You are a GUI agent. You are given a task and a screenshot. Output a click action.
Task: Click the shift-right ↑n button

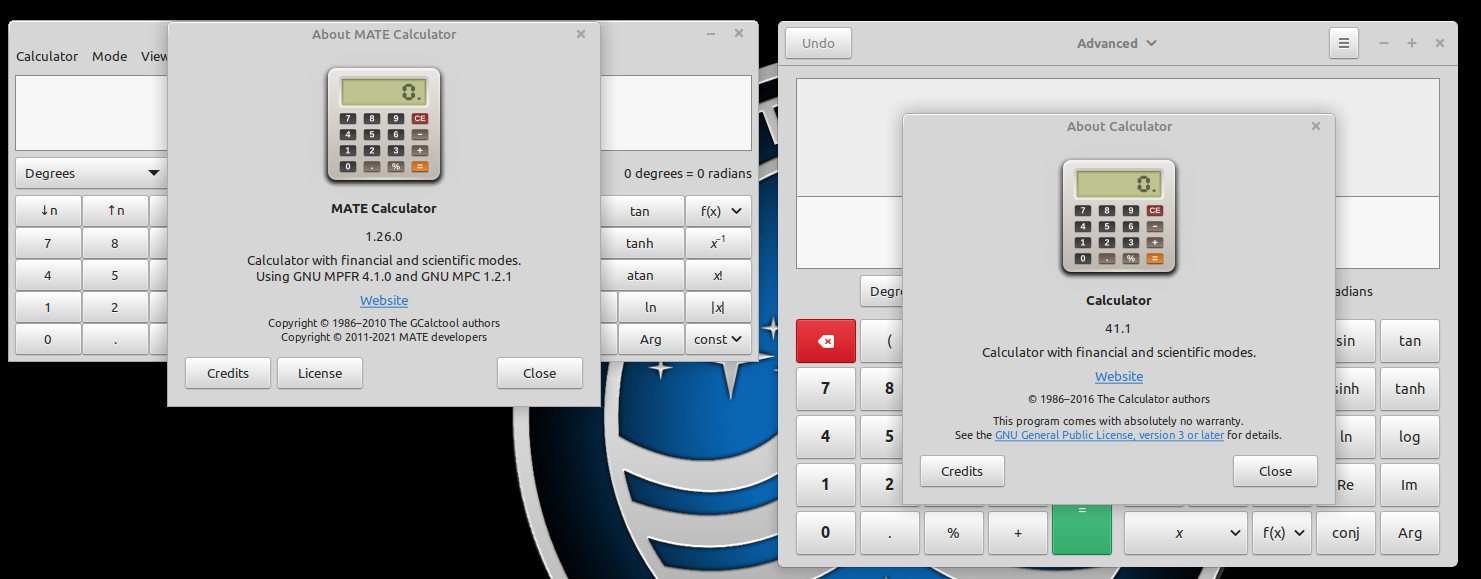pos(115,211)
